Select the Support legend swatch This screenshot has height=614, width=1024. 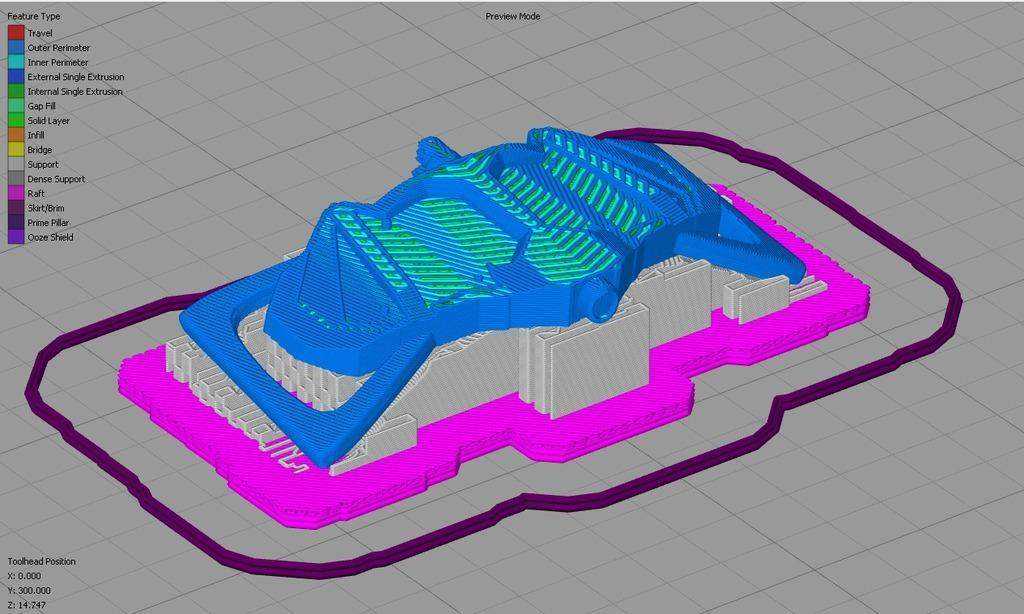click(16, 164)
